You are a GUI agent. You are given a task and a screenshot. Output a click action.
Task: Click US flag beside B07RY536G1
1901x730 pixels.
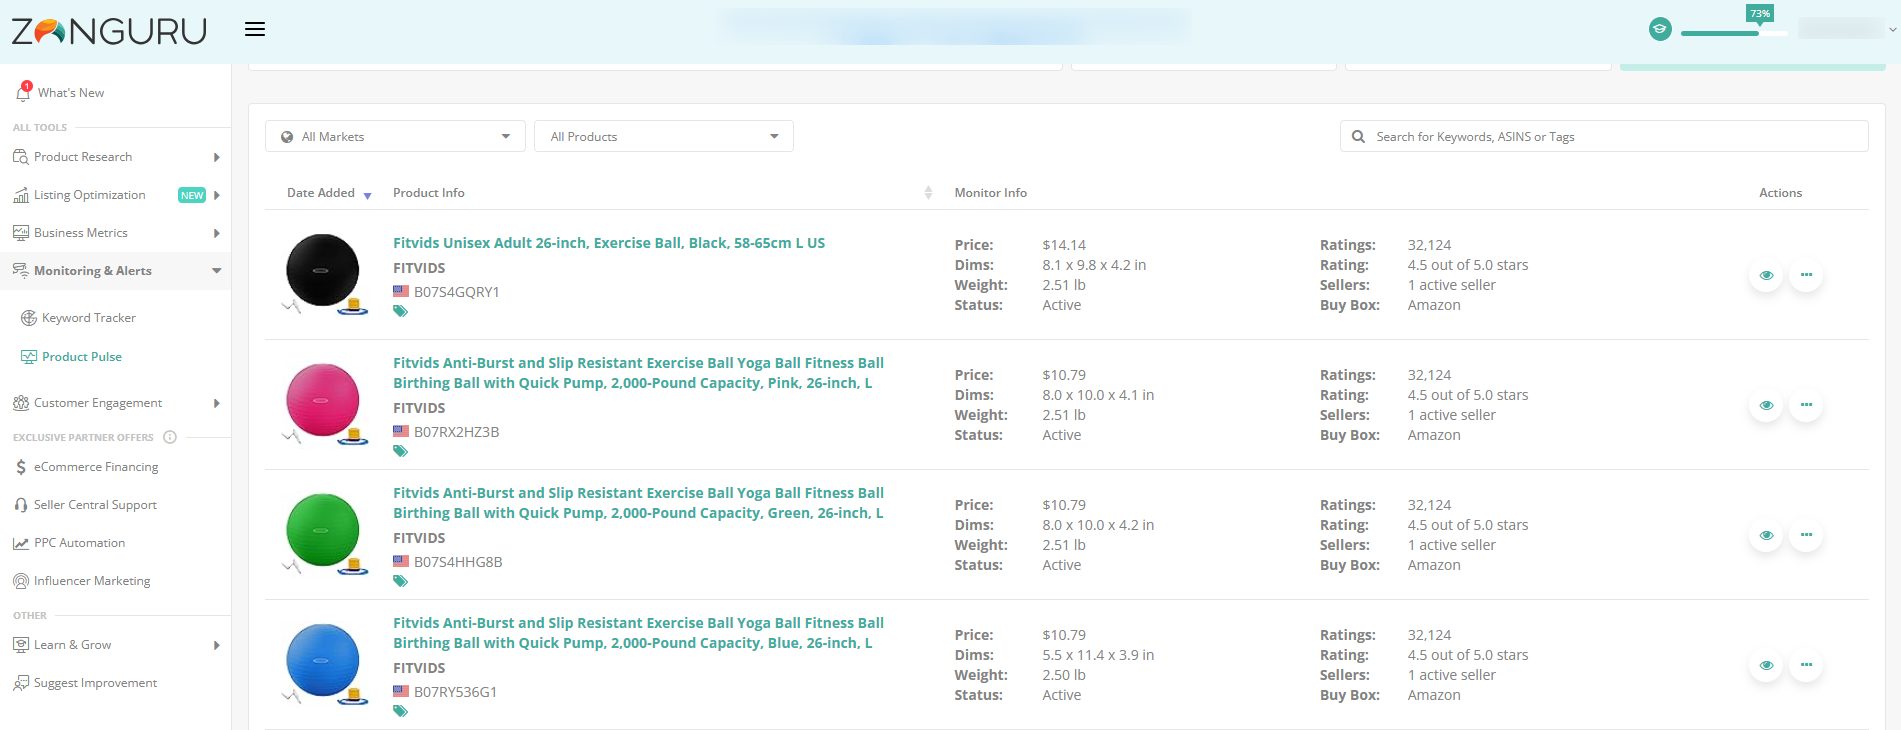coord(401,692)
